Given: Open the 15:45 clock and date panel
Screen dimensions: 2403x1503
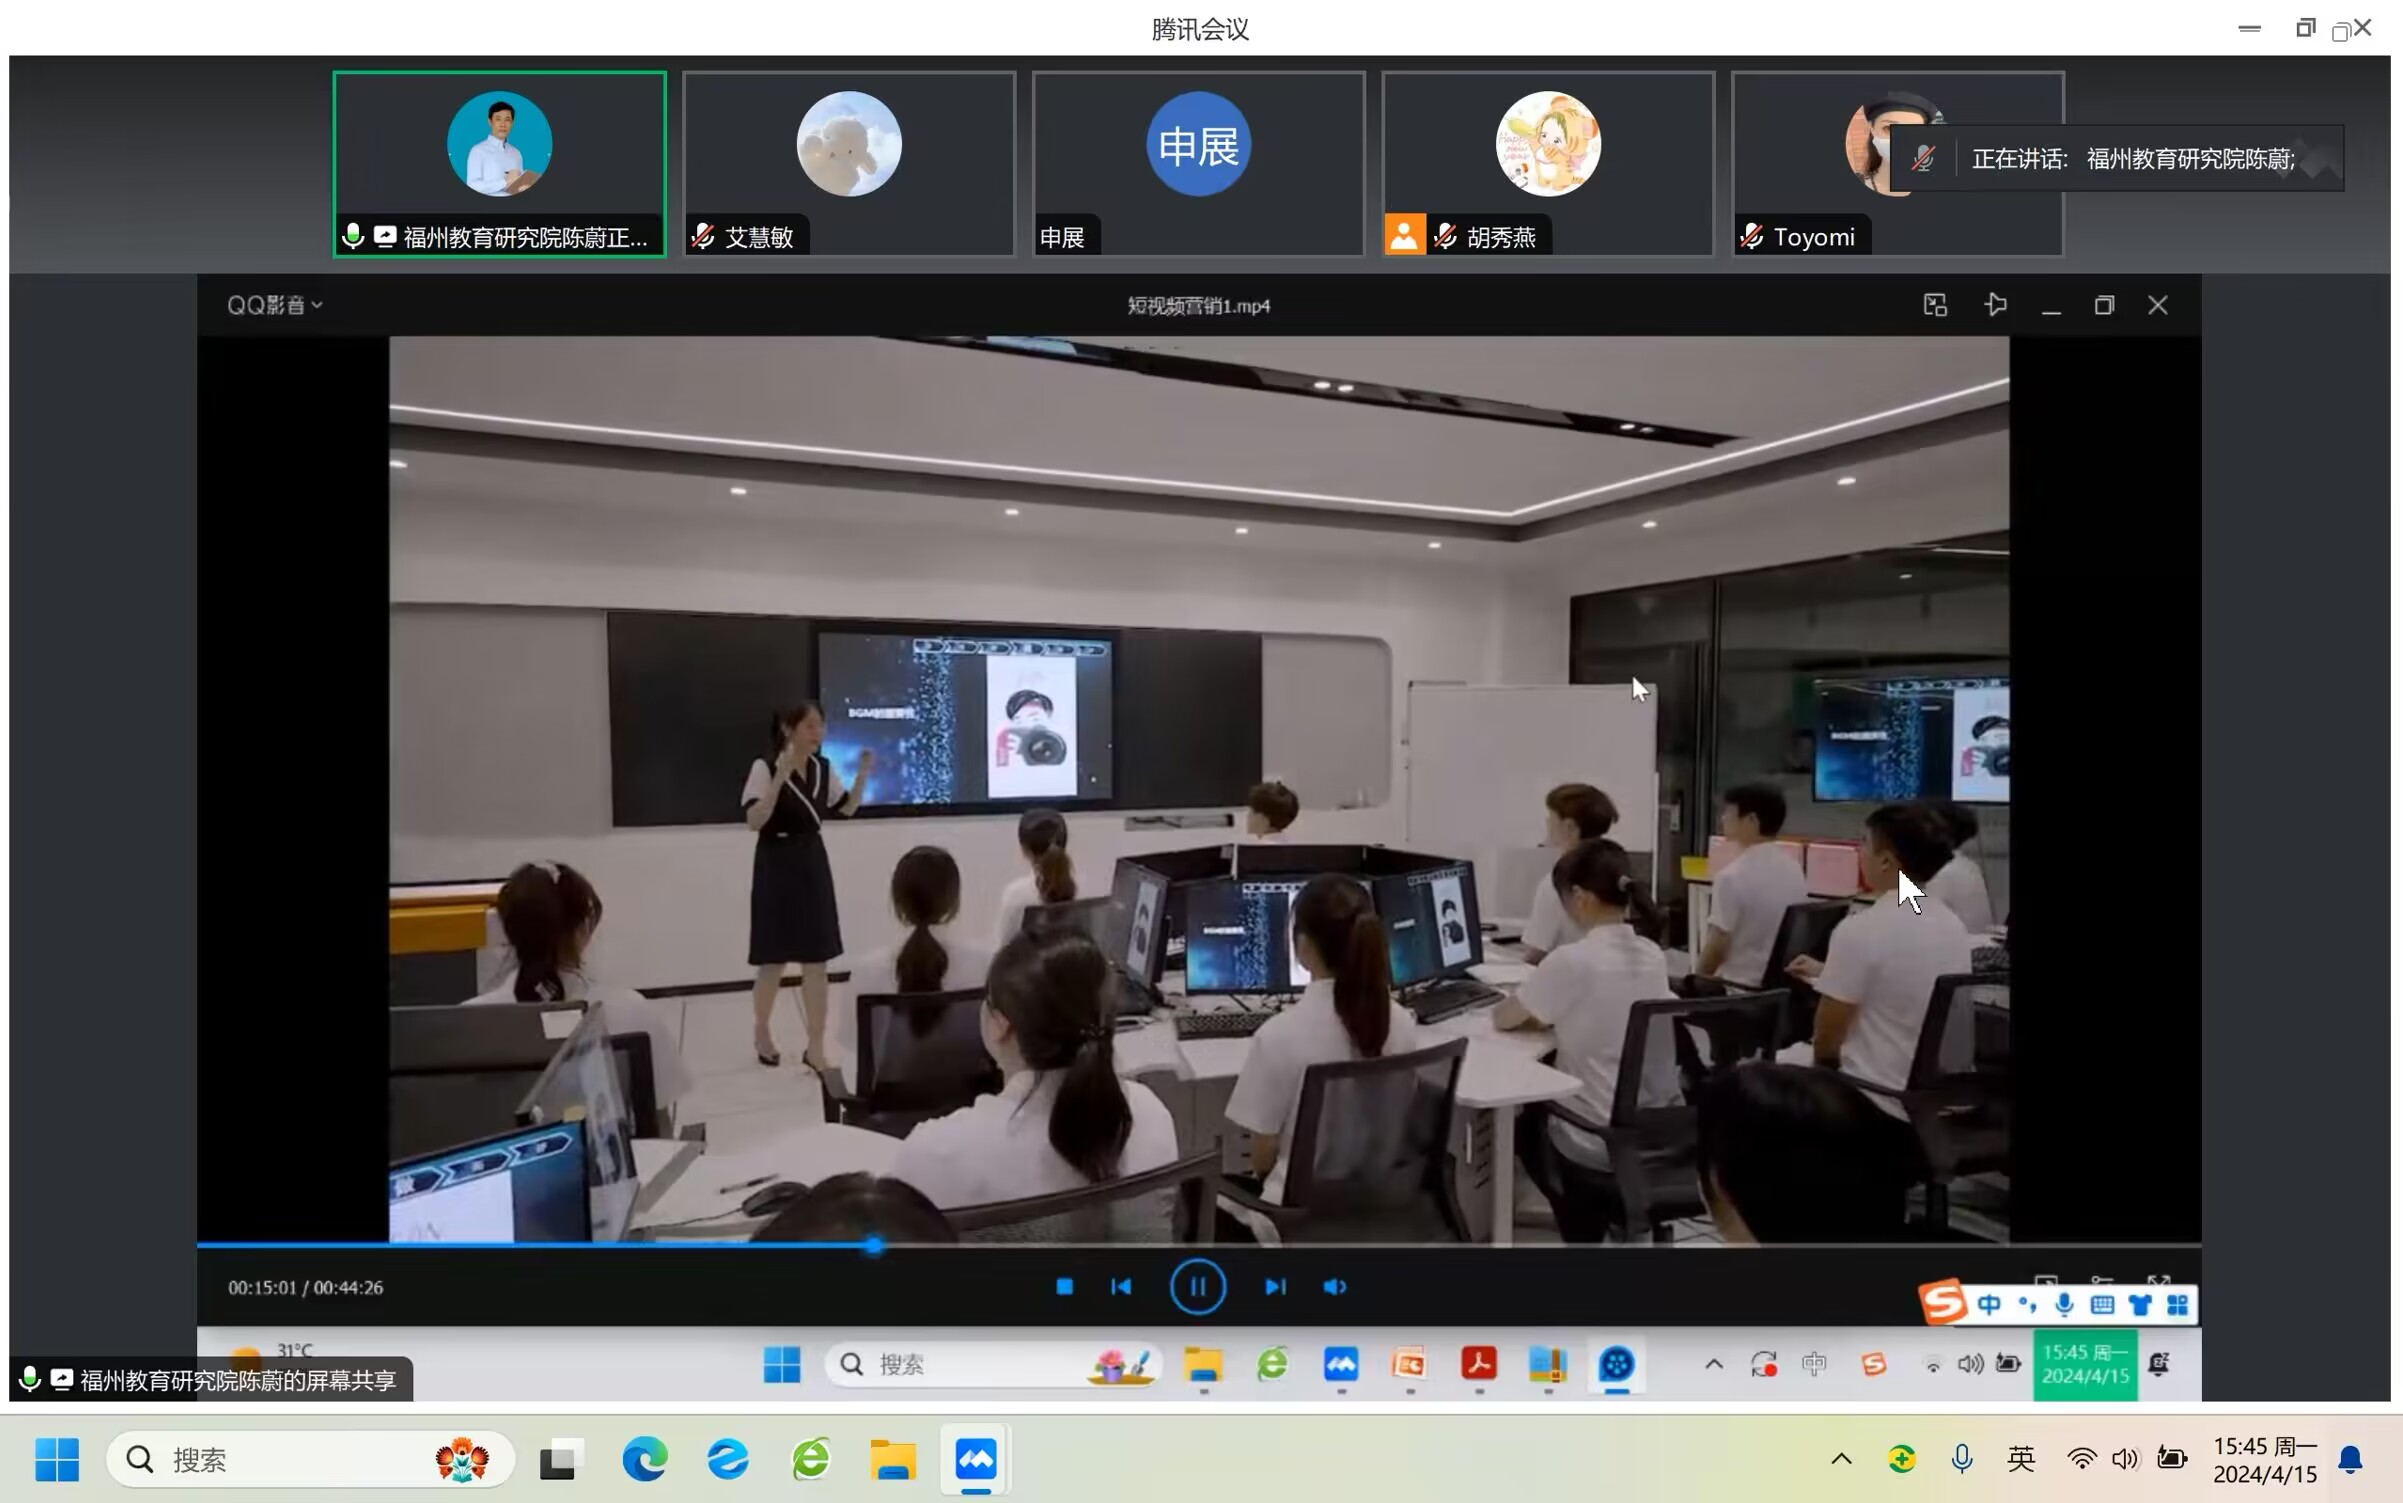Looking at the screenshot, I should point(2264,1459).
